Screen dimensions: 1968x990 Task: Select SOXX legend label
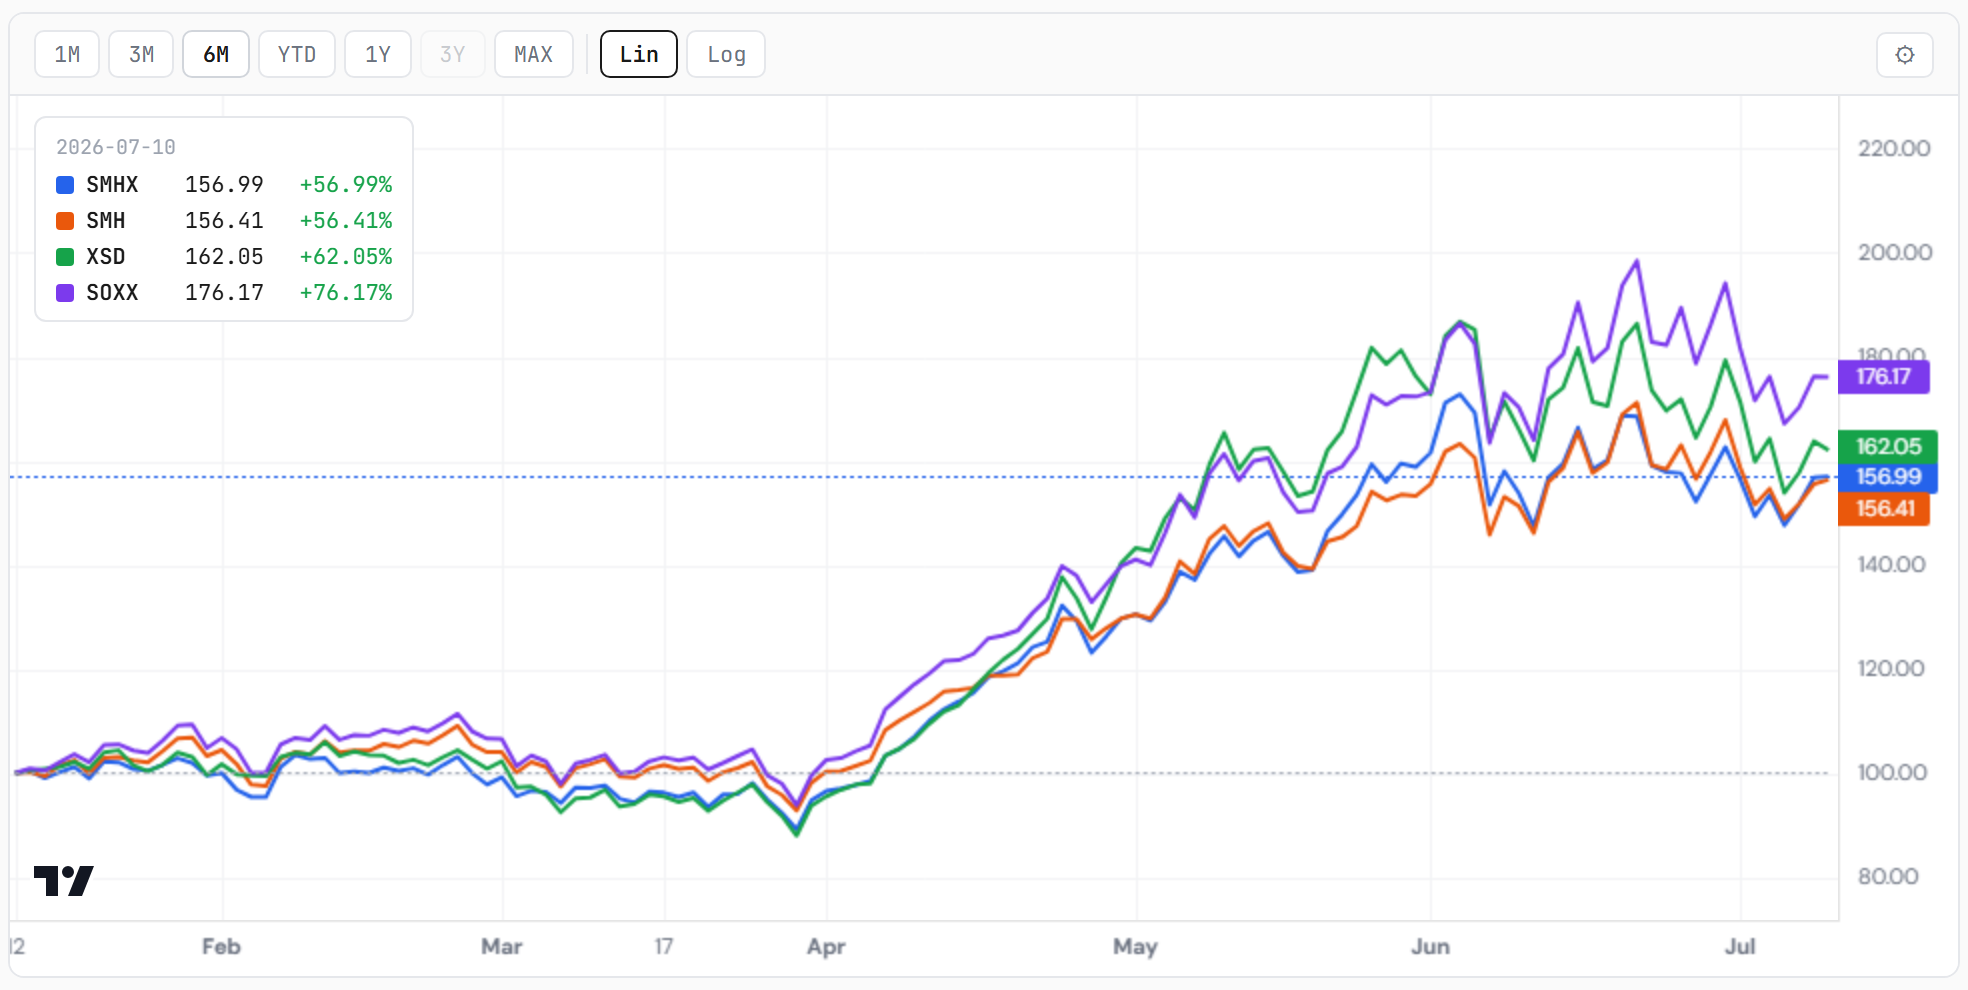tap(112, 293)
